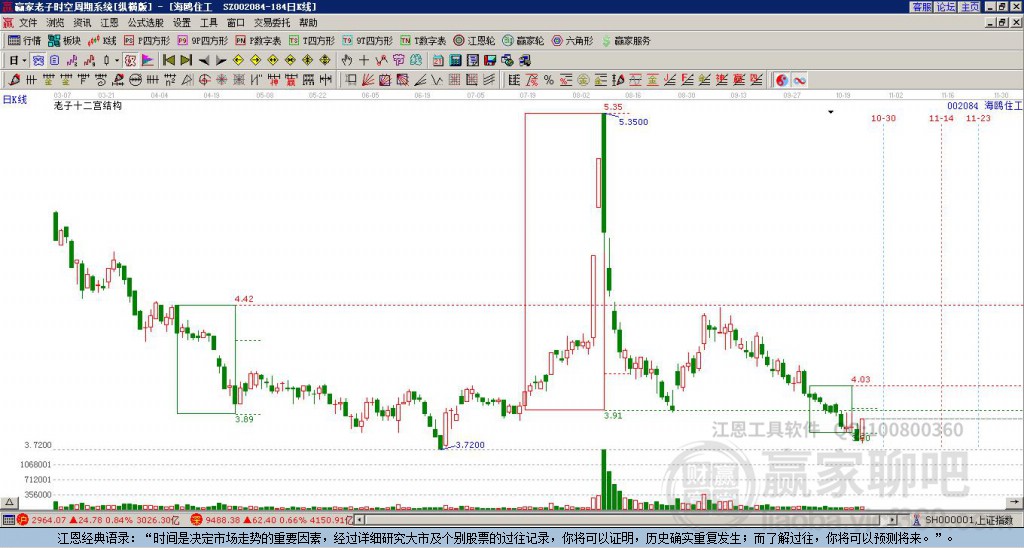Open the P四方形 tool
This screenshot has width=1024, height=548.
coord(147,40)
